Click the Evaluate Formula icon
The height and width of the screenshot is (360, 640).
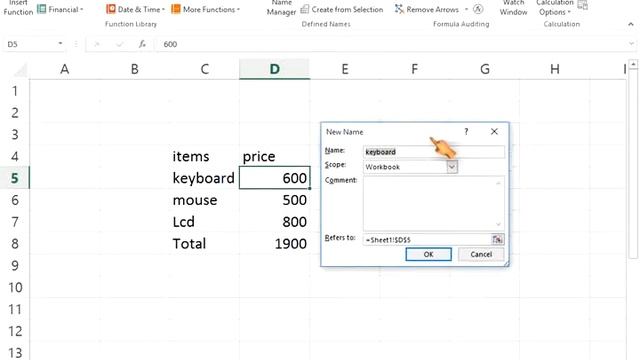(x=478, y=9)
